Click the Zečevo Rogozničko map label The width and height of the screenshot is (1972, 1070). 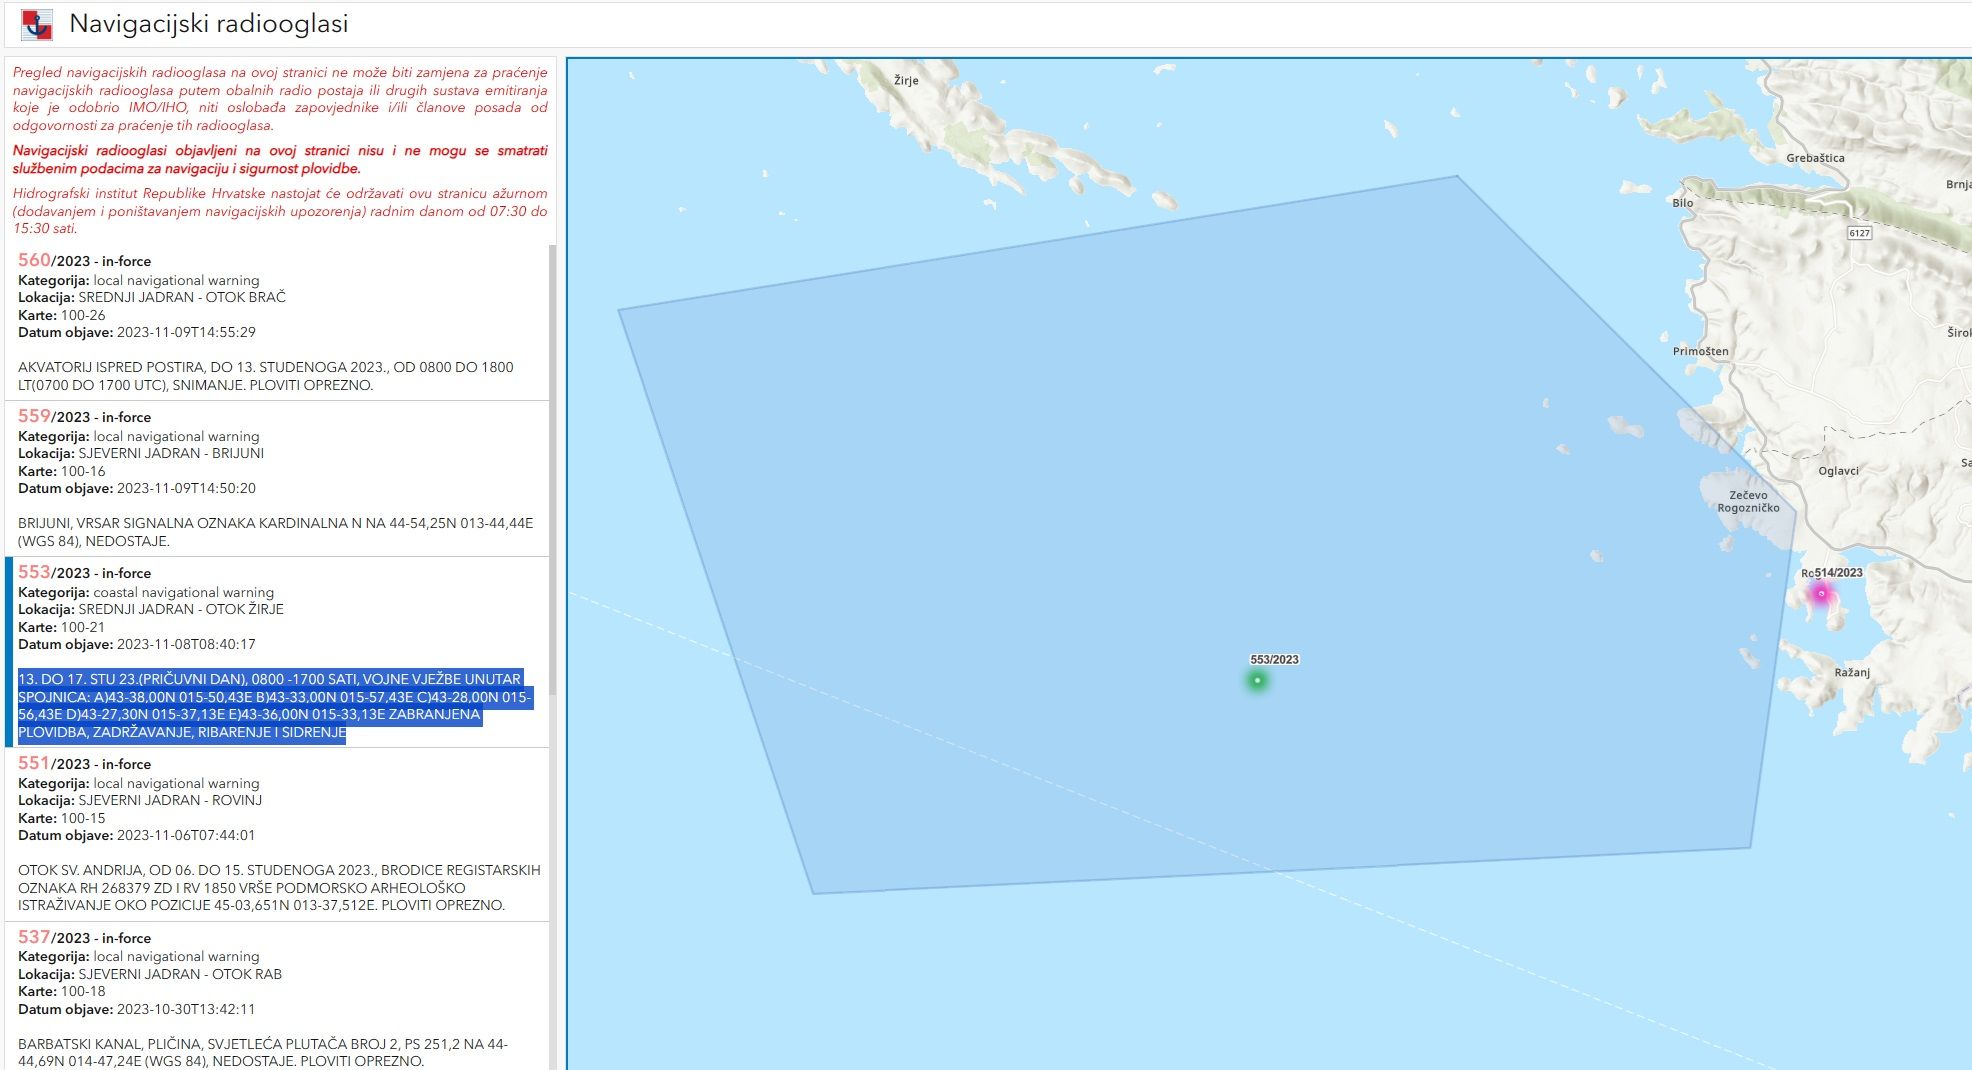pos(1748,501)
